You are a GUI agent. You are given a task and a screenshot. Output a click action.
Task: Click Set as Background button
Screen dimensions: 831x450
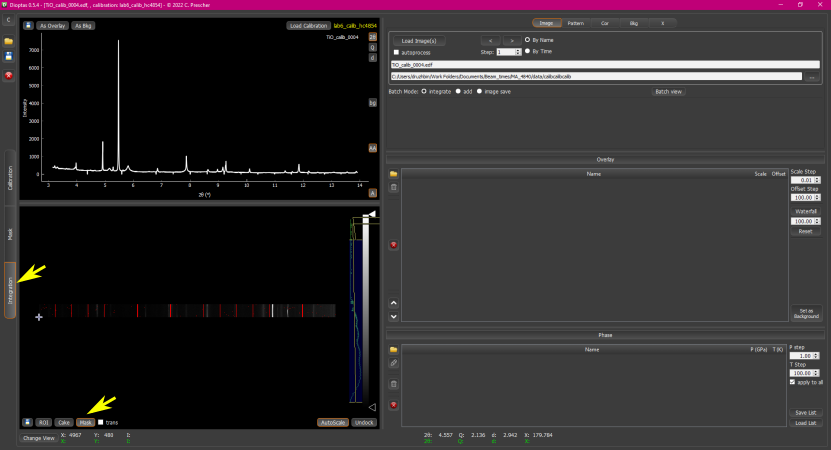(806, 313)
